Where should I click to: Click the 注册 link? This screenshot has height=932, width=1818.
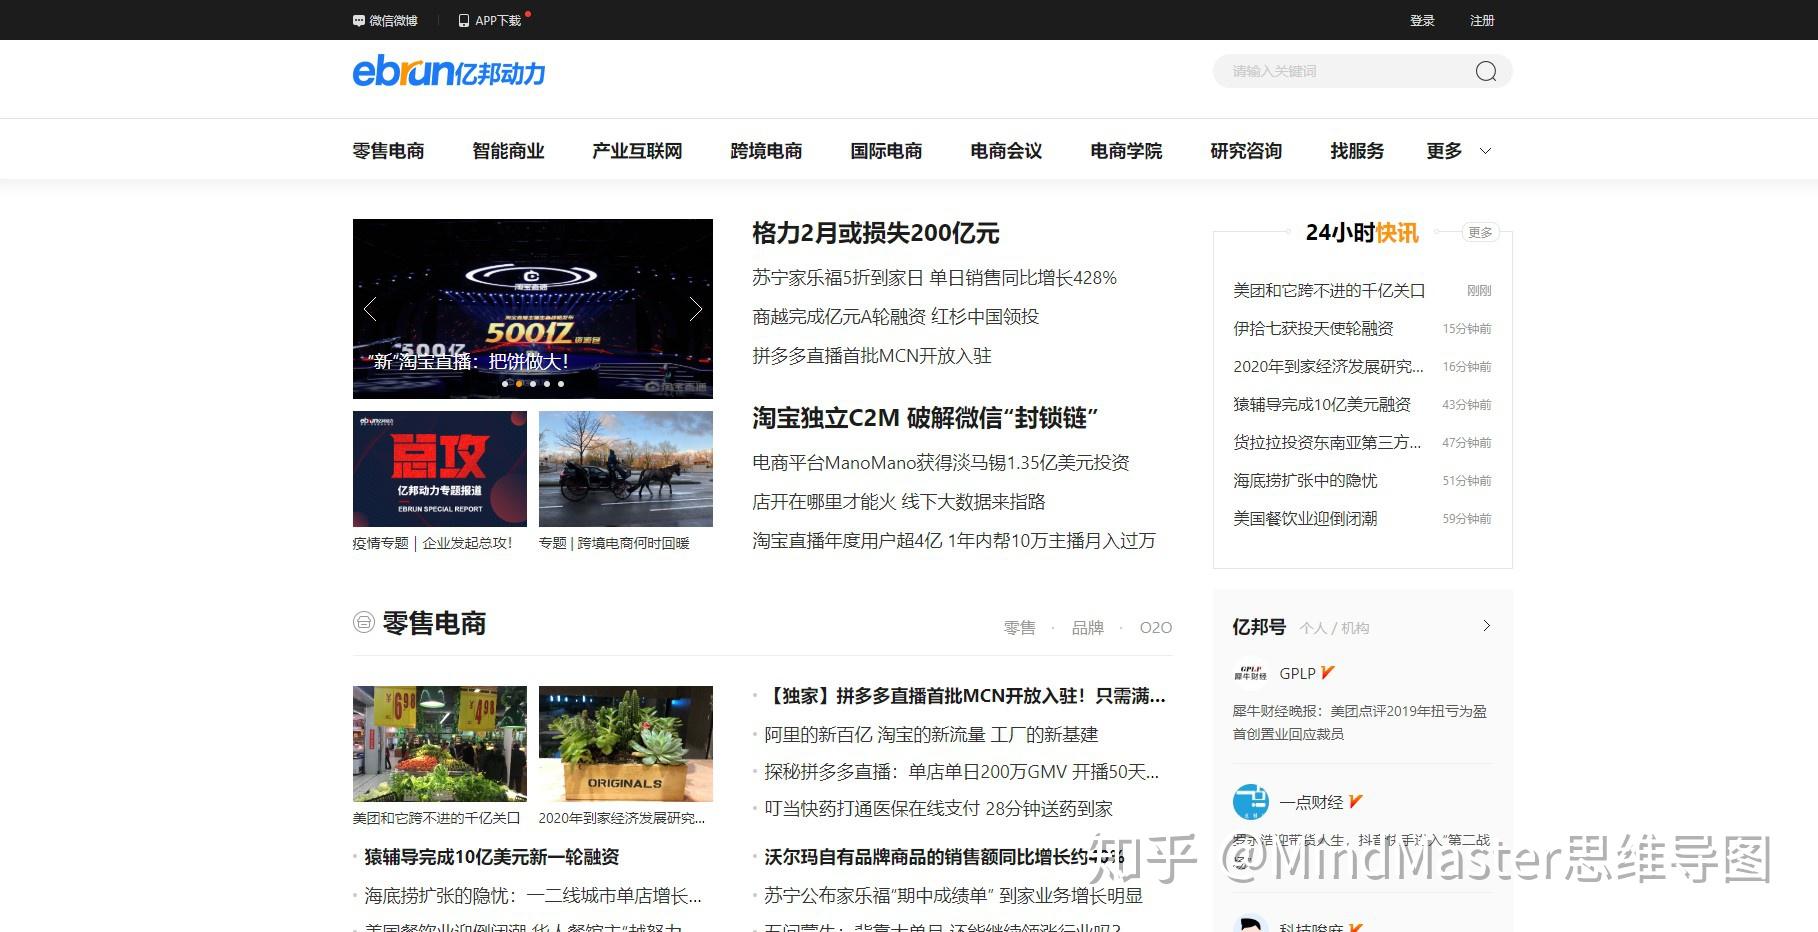coord(1482,20)
